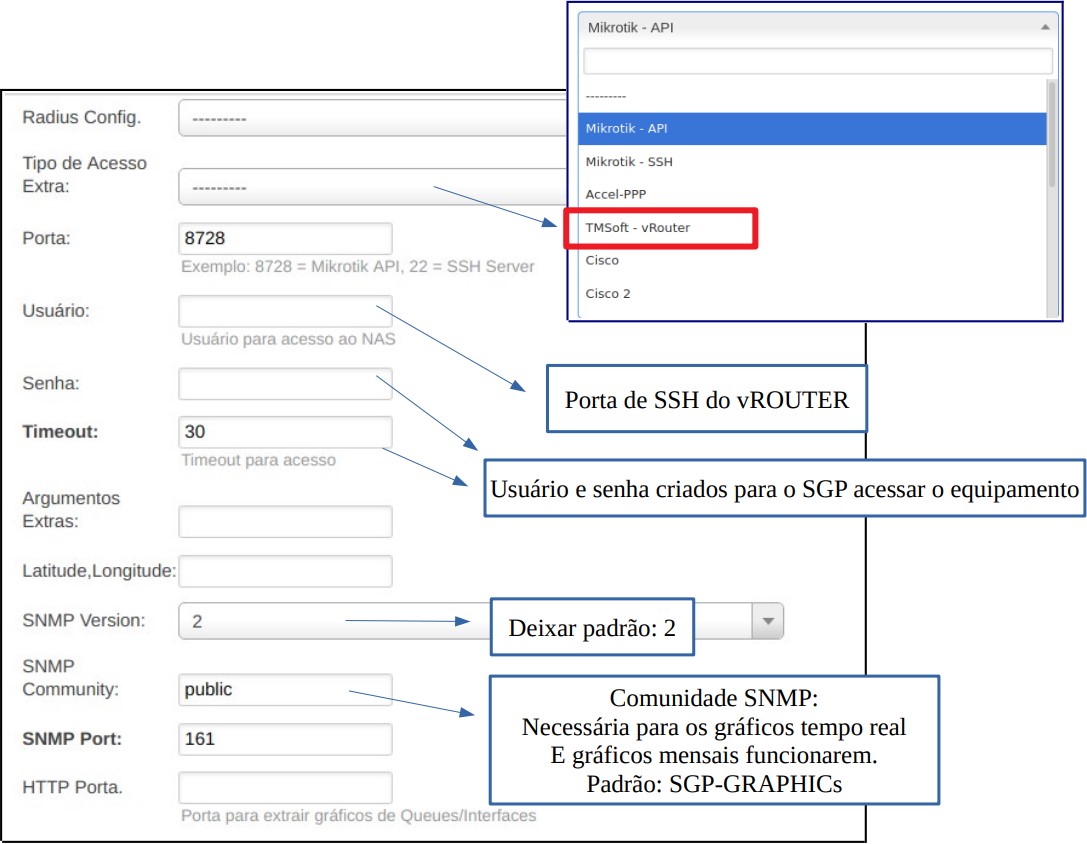Image resolution: width=1087 pixels, height=844 pixels.
Task: Focus the Senha password field
Action: 285,384
